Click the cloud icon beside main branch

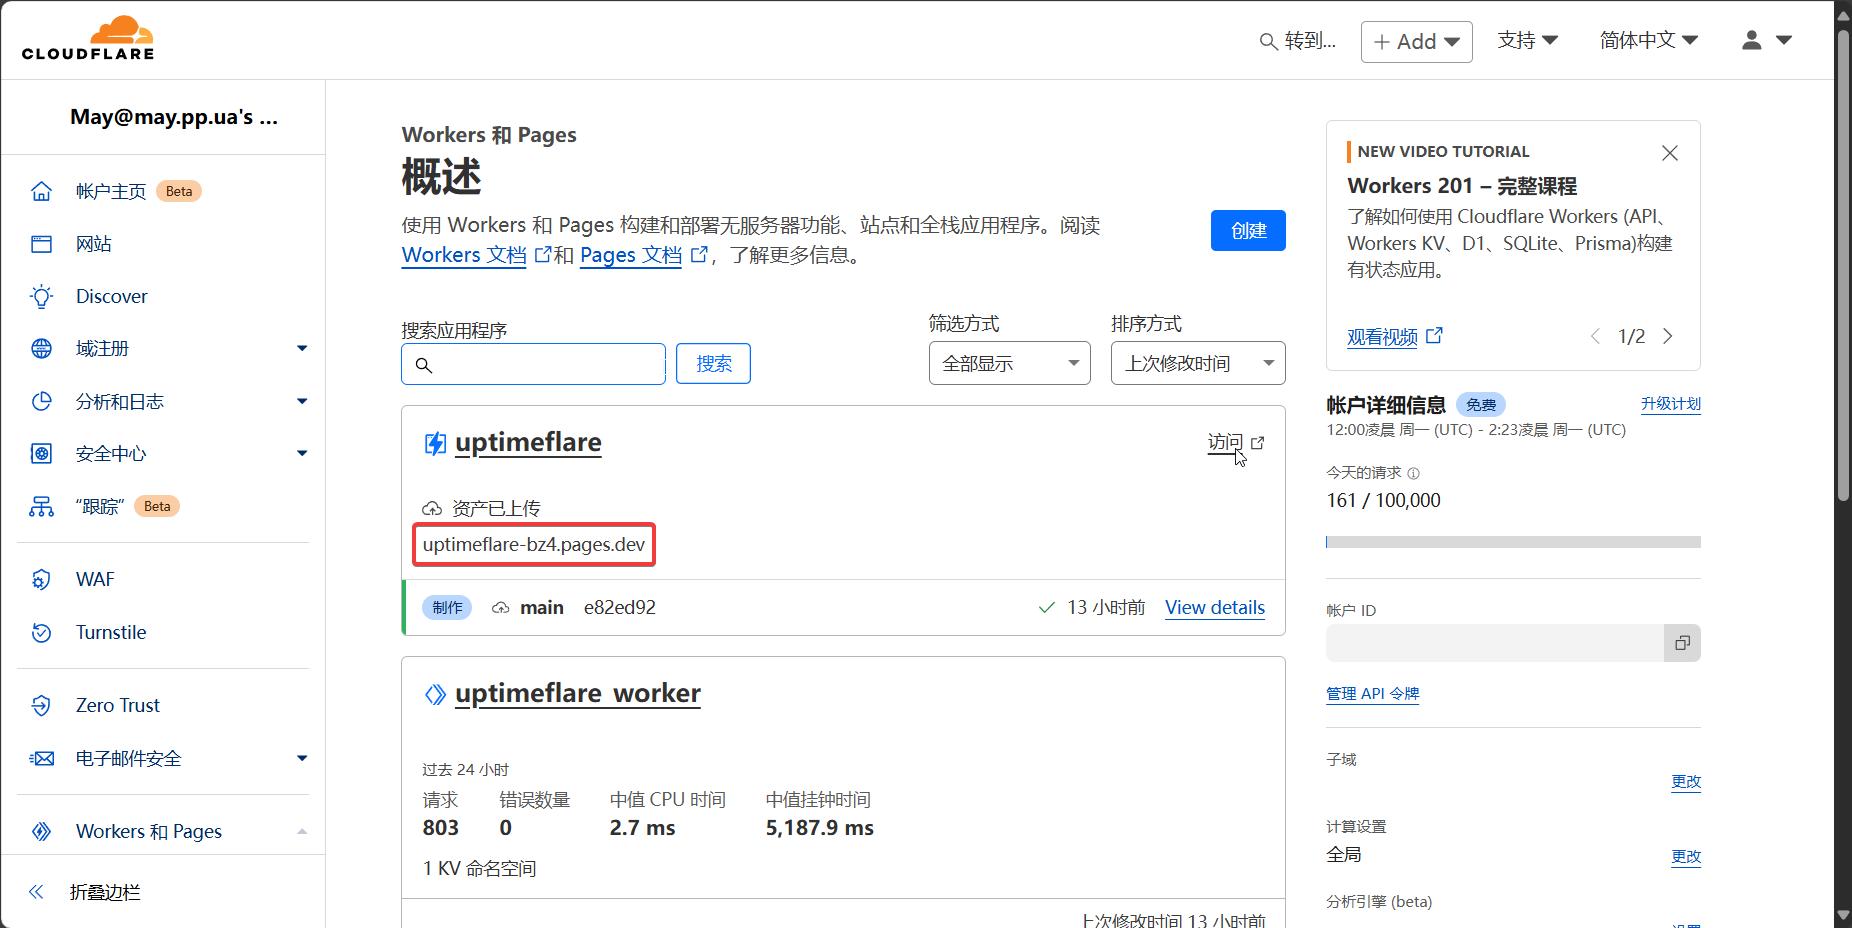point(501,607)
